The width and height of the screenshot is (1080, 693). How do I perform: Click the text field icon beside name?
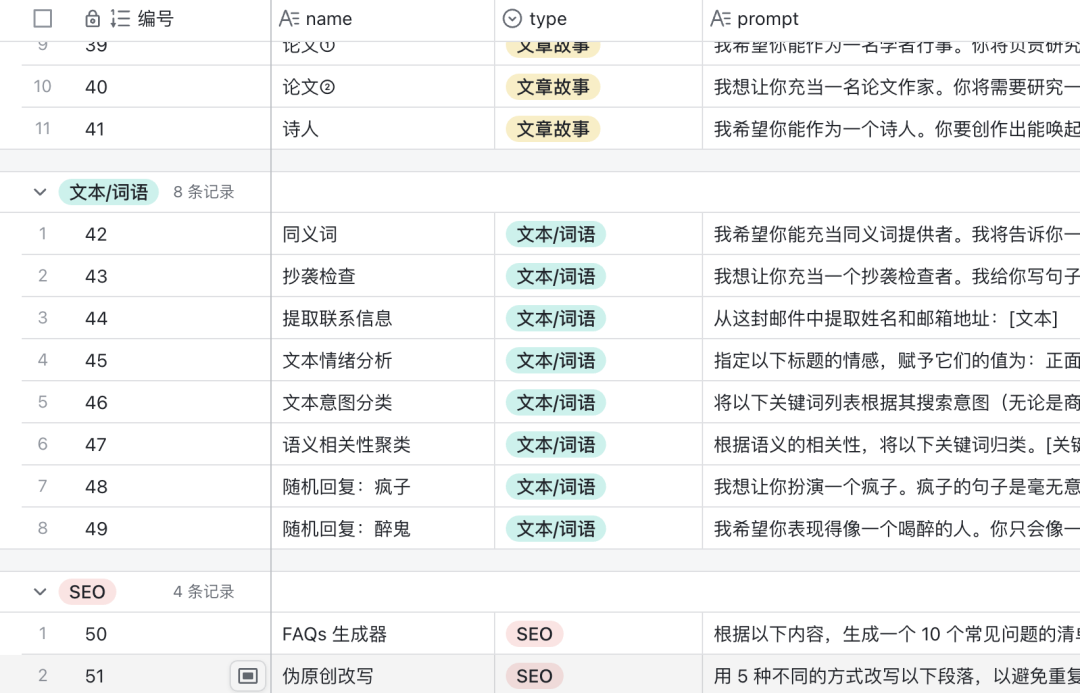[289, 19]
